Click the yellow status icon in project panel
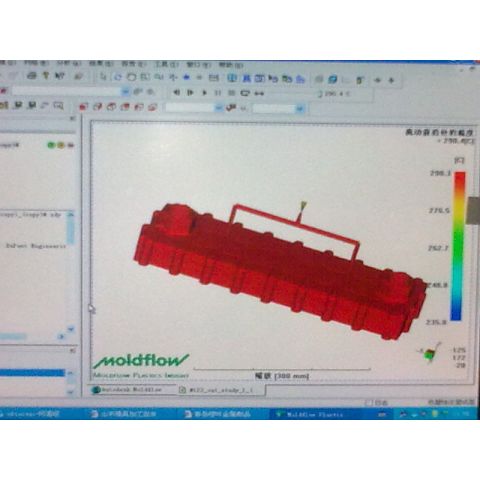This screenshot has width=480, height=480. [x=61, y=145]
